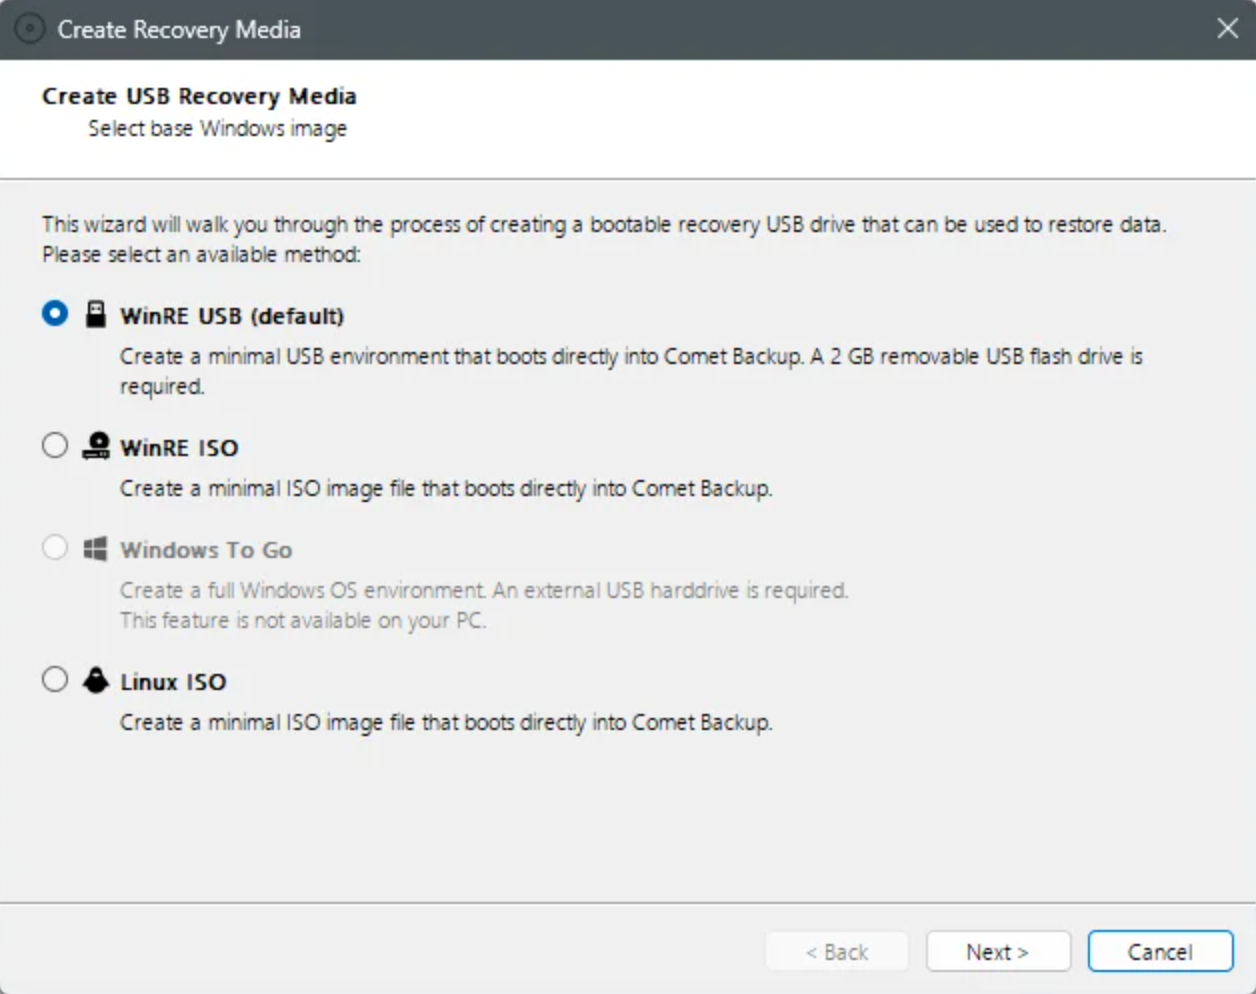Choose the WinRE ISO radio option
This screenshot has width=1256, height=994.
(x=55, y=446)
